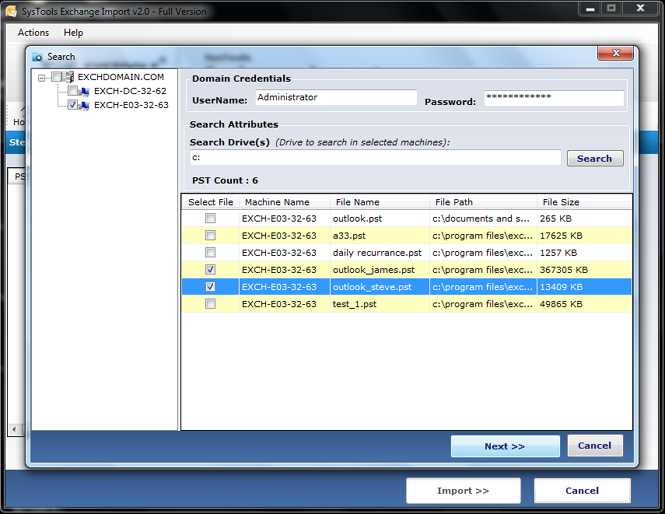Cancel the Search dialog
The image size is (665, 514).
tap(595, 446)
